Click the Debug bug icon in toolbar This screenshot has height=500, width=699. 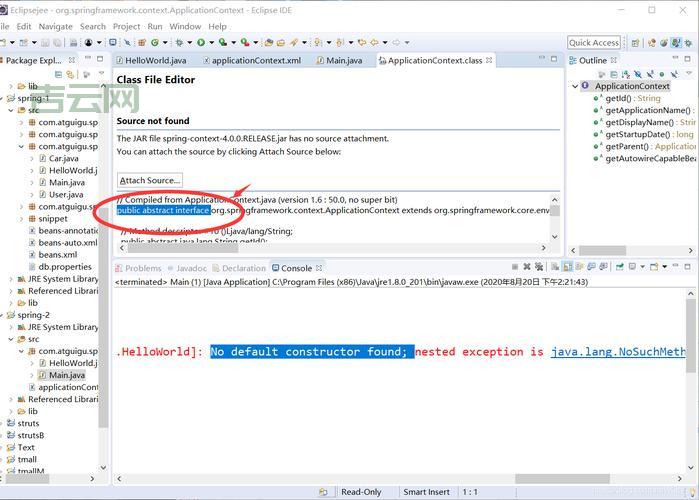[179, 42]
